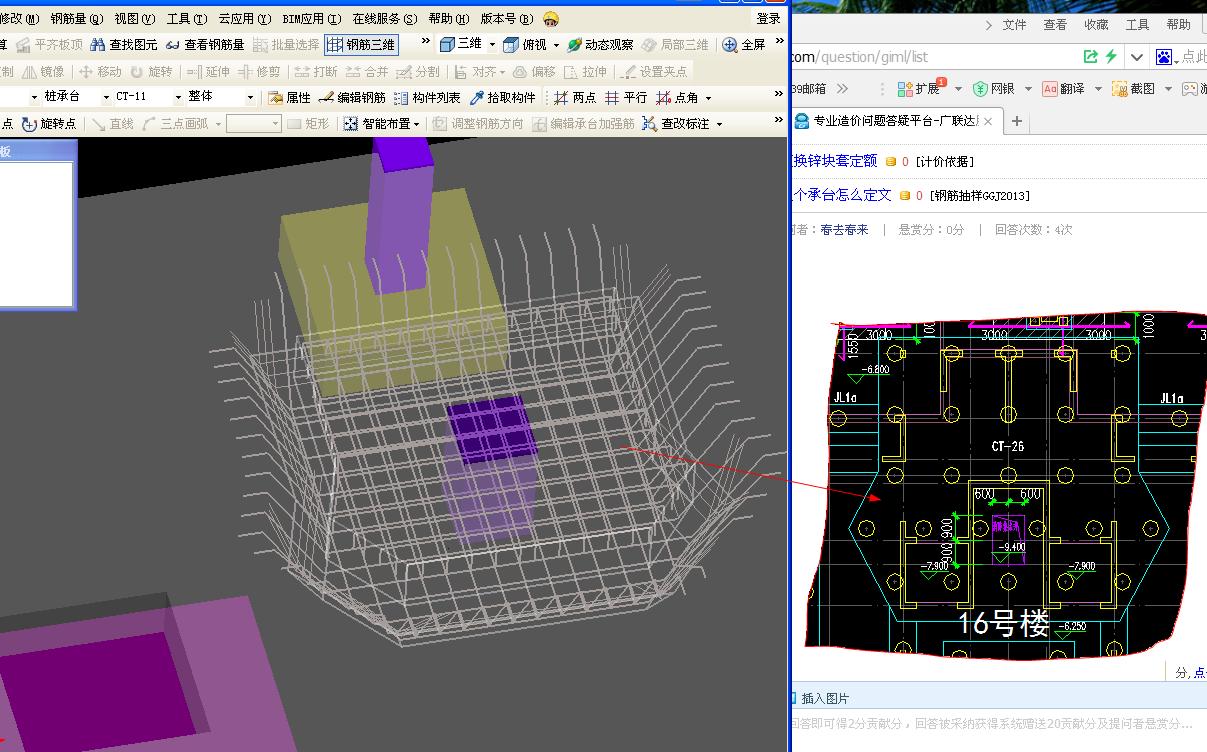Click 查改标注 check annotation tool

[676, 124]
